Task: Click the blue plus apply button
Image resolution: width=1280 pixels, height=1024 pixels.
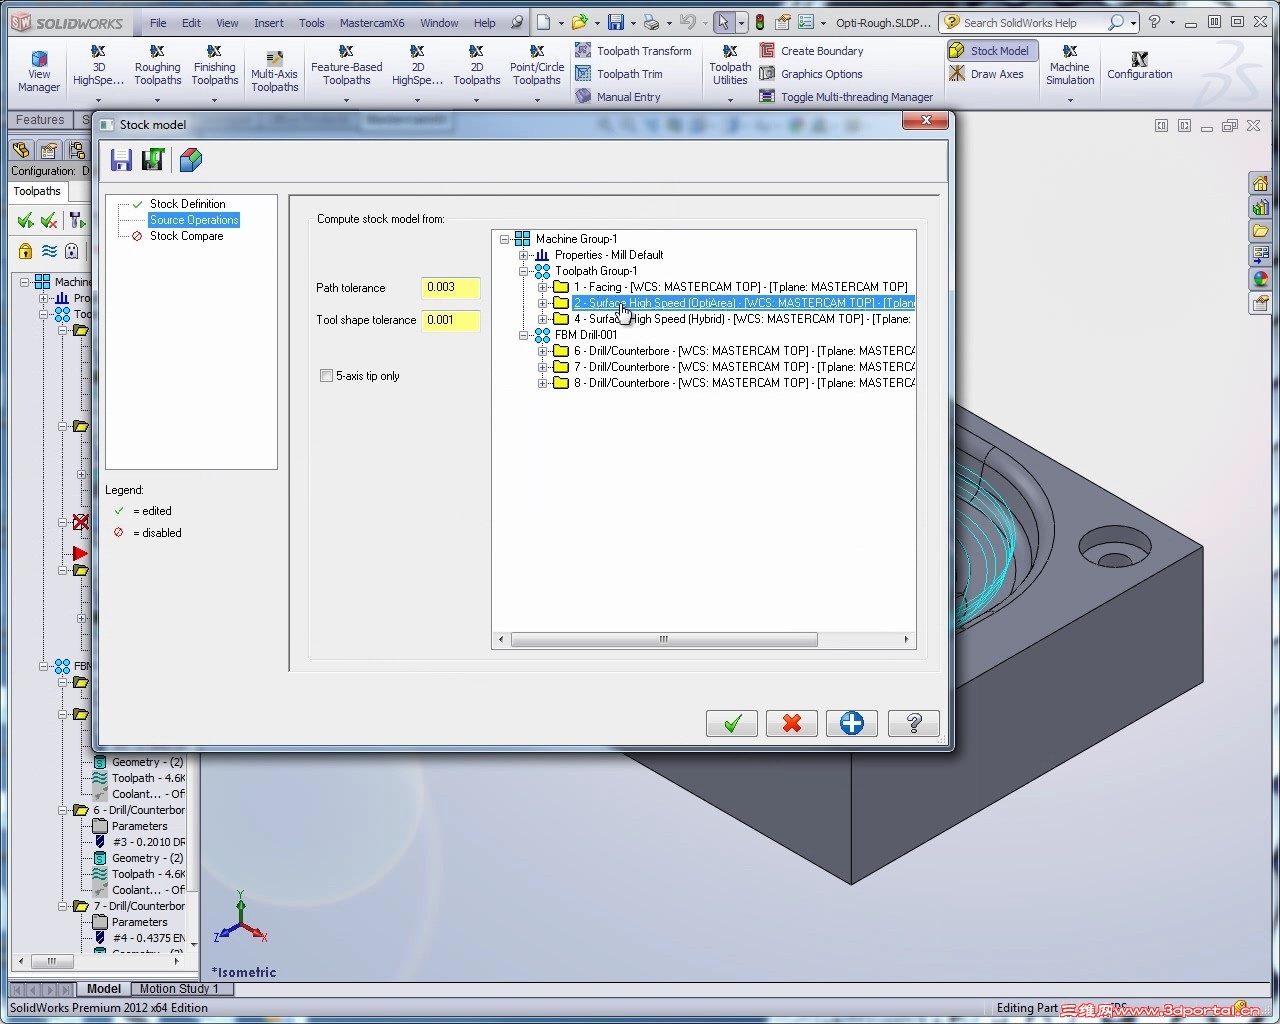Action: coord(852,723)
